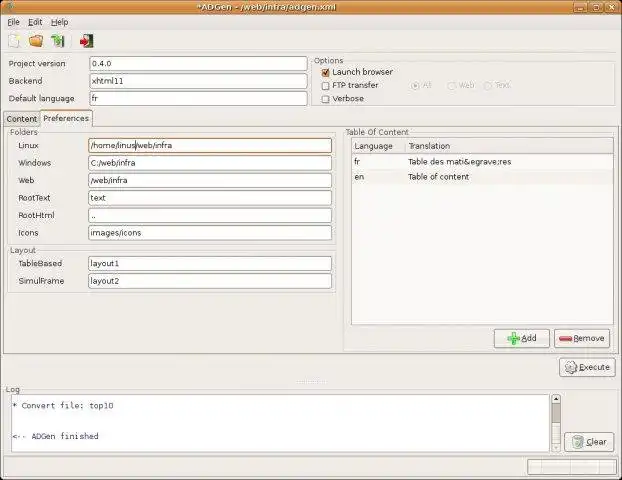Image resolution: width=622 pixels, height=480 pixels.
Task: Click the Web folder field
Action: 210,180
